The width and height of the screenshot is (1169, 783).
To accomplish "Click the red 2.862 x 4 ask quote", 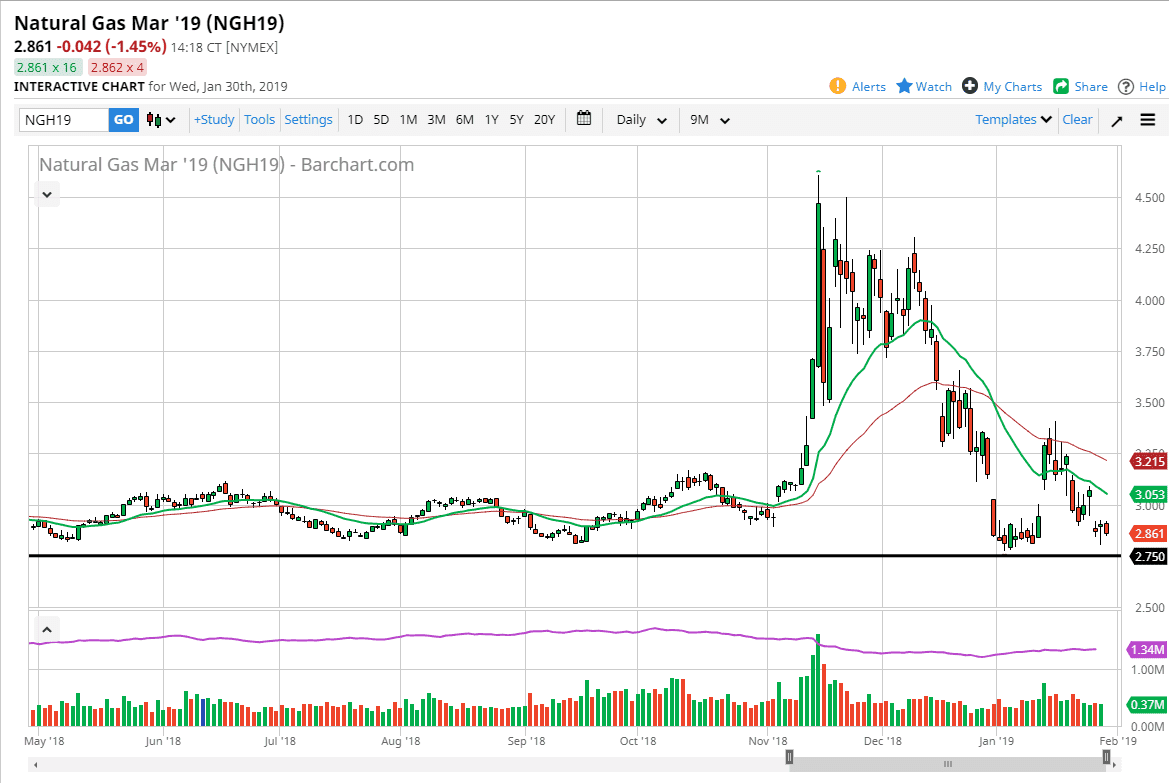I will click(117, 67).
